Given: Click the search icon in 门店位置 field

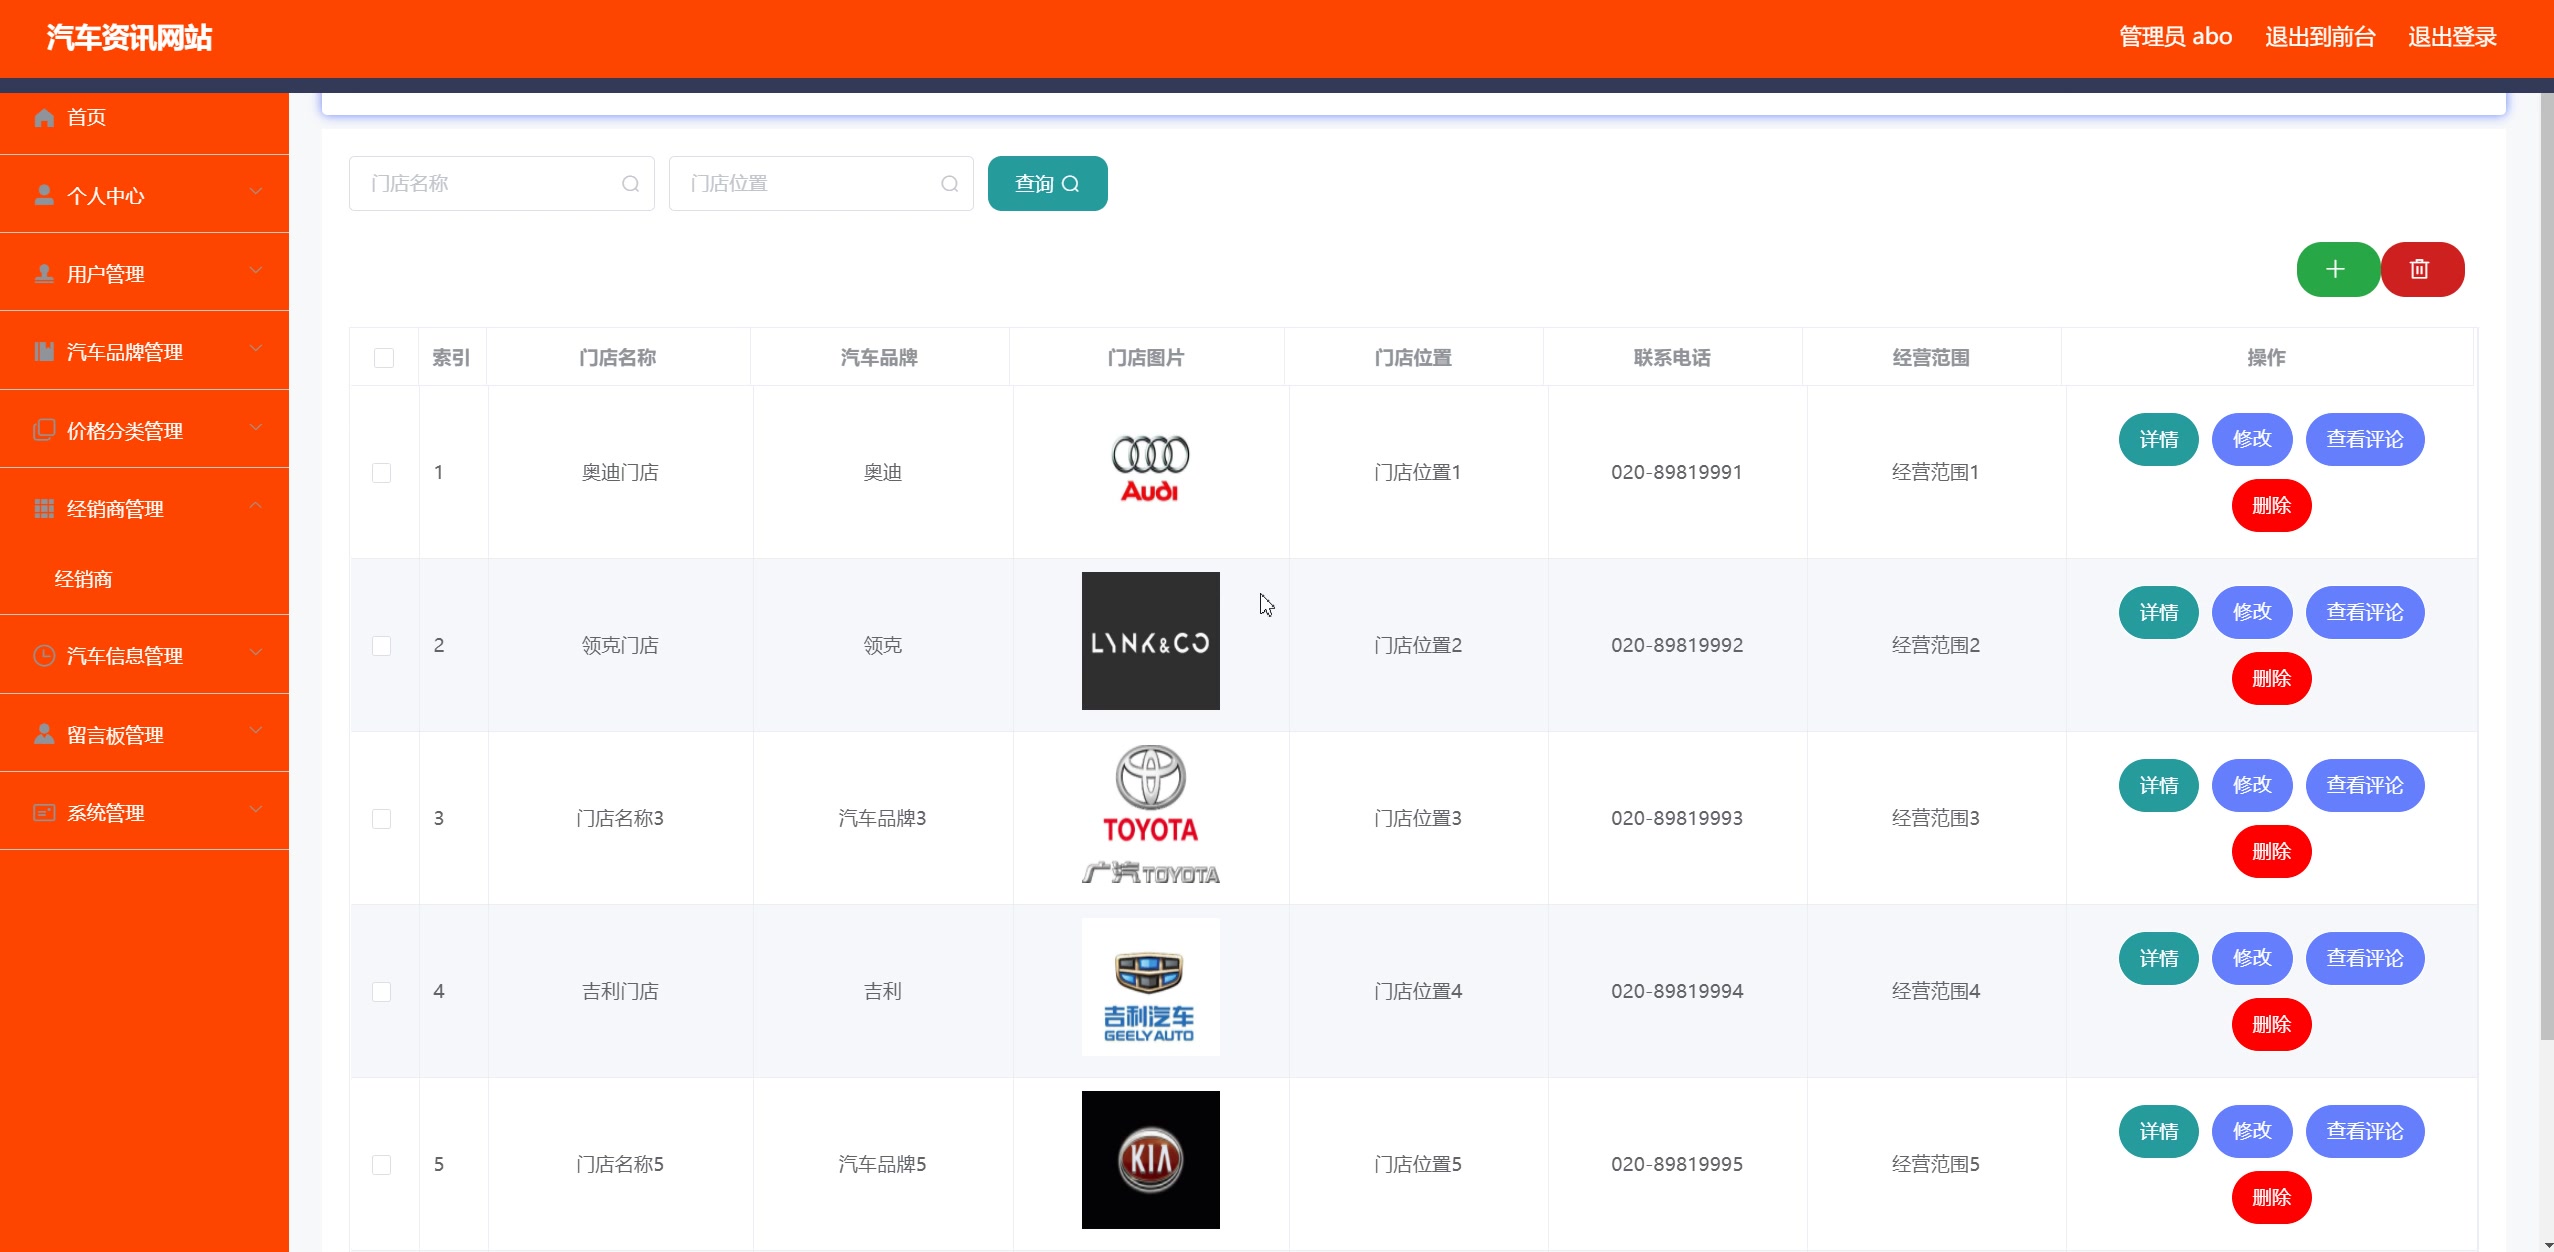Looking at the screenshot, I should point(950,184).
